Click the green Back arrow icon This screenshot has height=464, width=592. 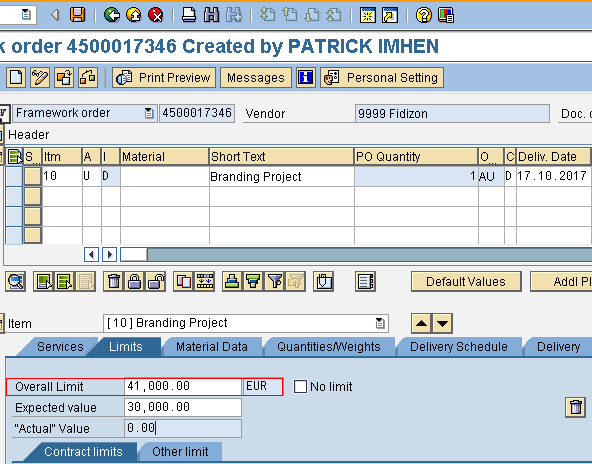pos(112,15)
